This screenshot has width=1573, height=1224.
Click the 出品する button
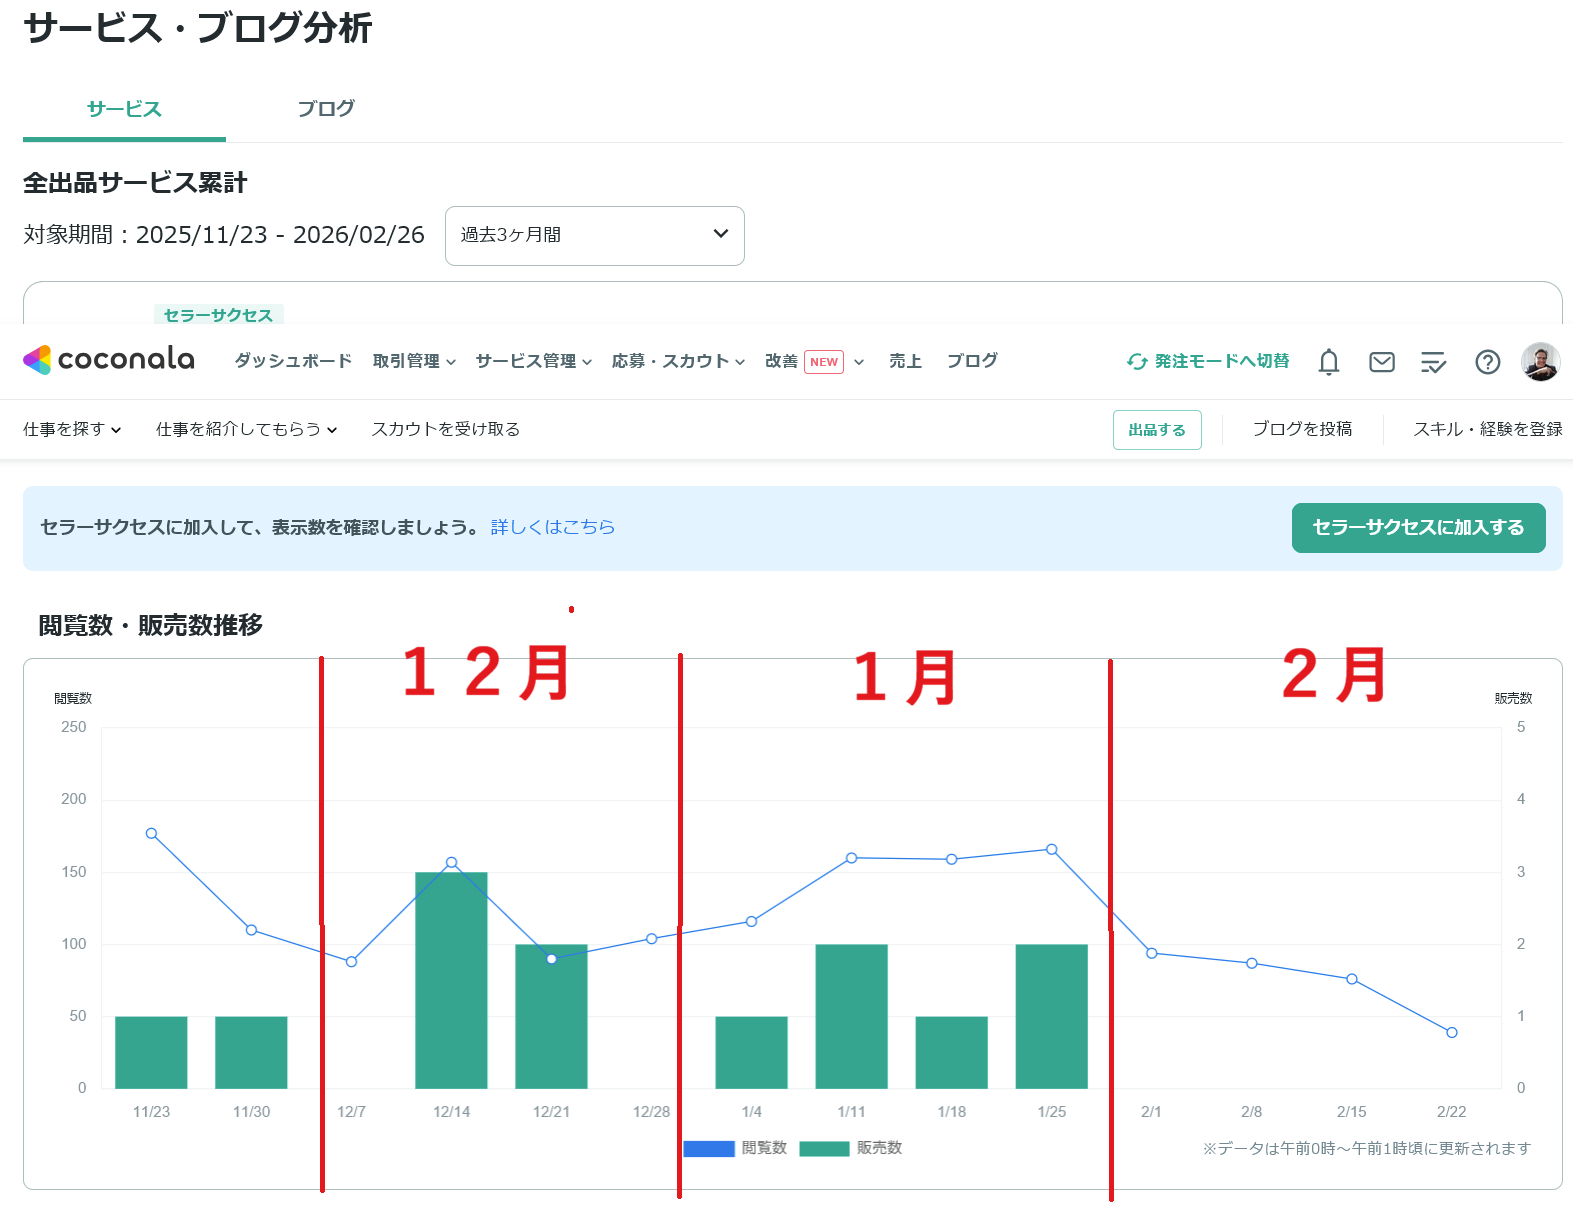[1157, 430]
